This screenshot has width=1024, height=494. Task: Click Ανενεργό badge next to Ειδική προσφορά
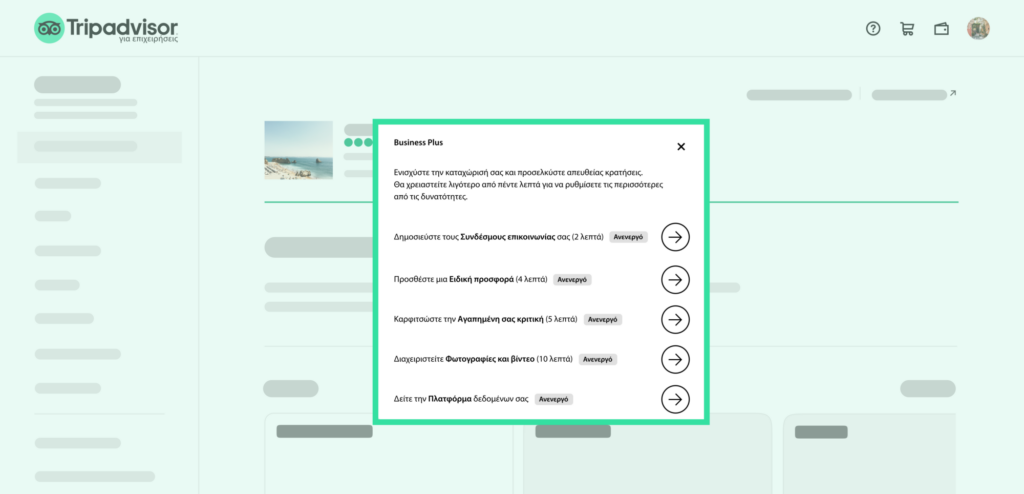[x=572, y=280]
